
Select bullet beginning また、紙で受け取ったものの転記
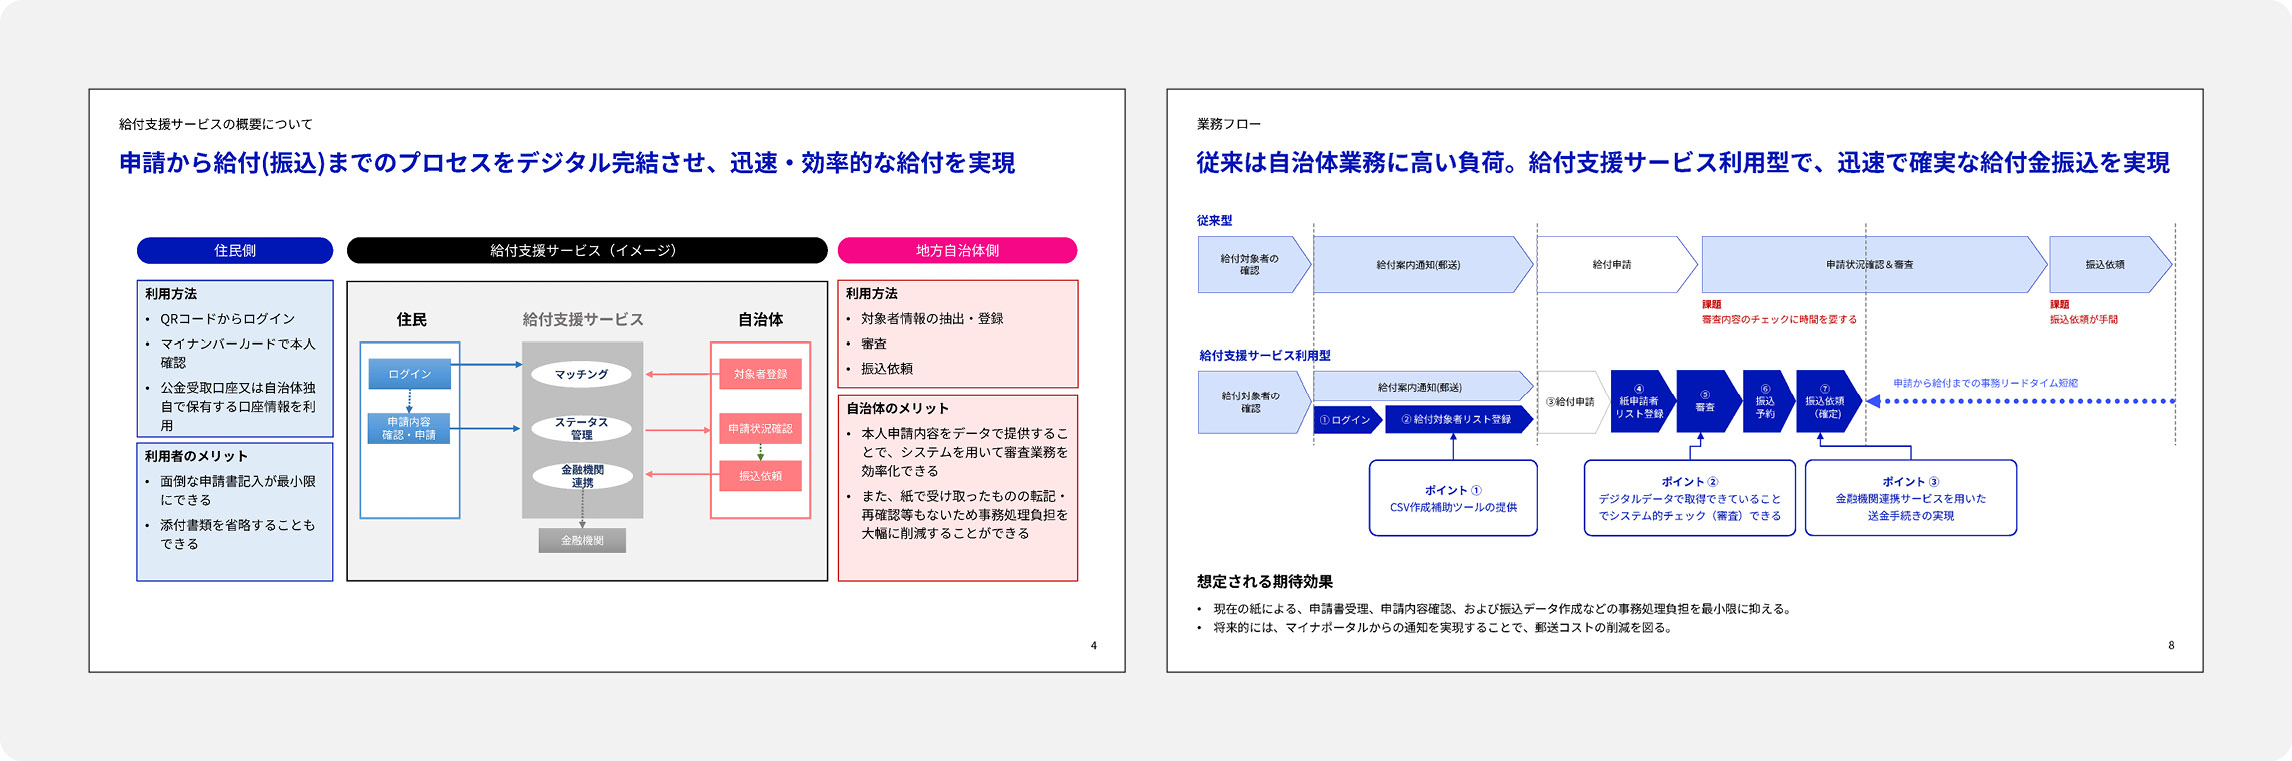[x=965, y=515]
